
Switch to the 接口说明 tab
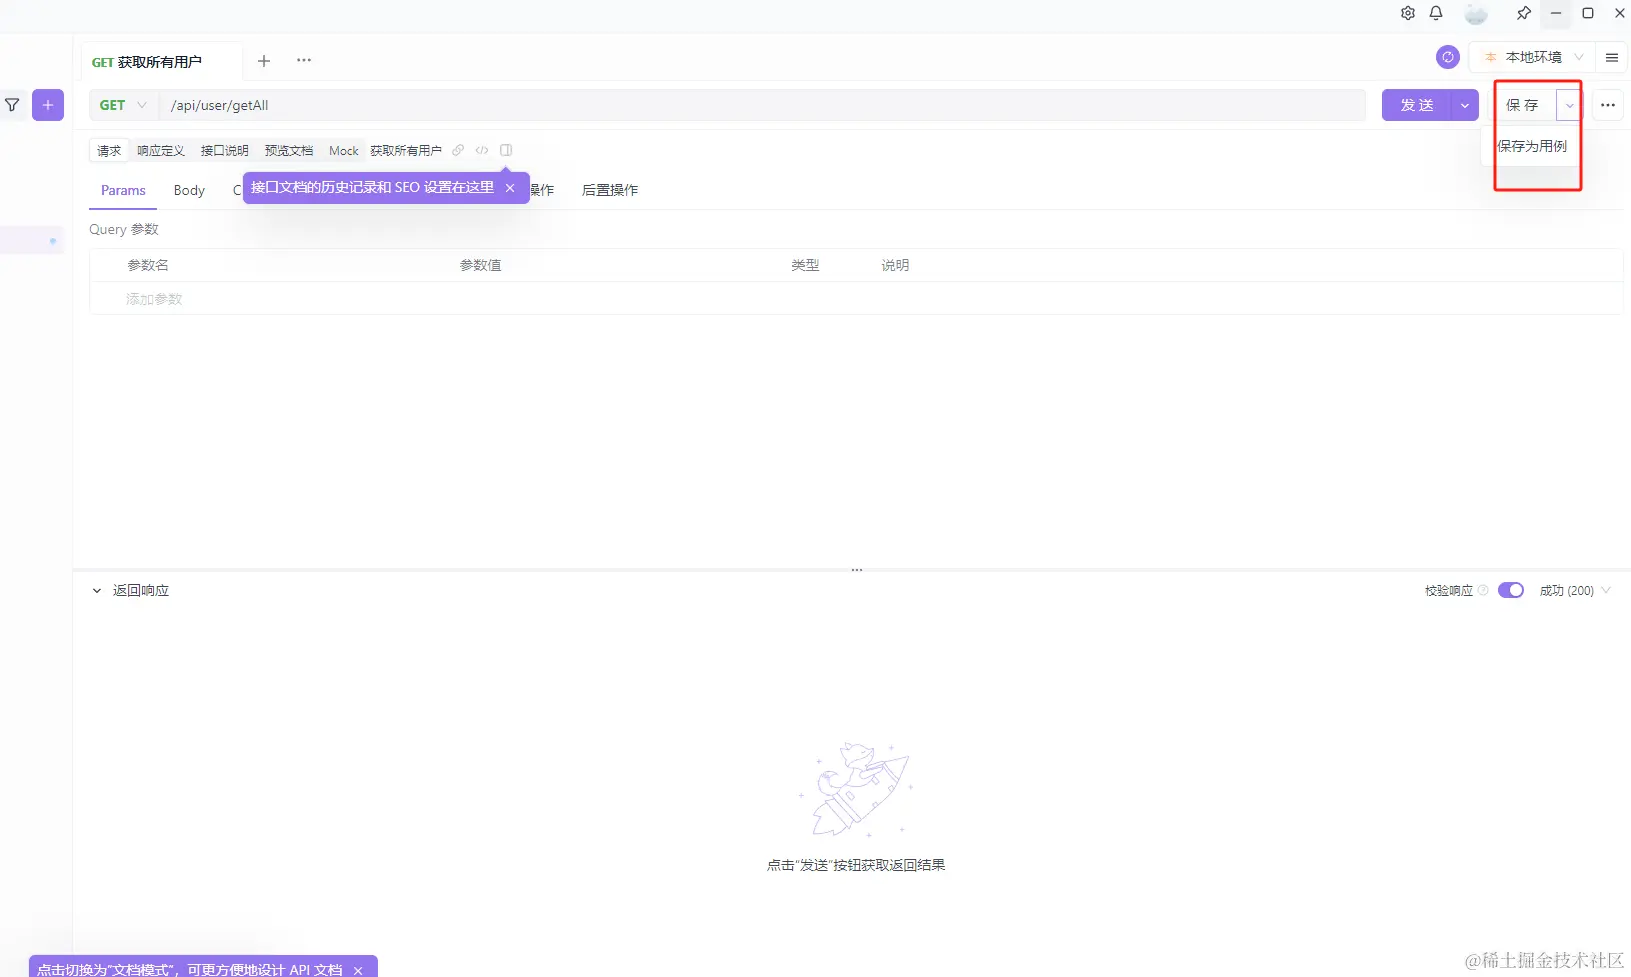(x=225, y=150)
